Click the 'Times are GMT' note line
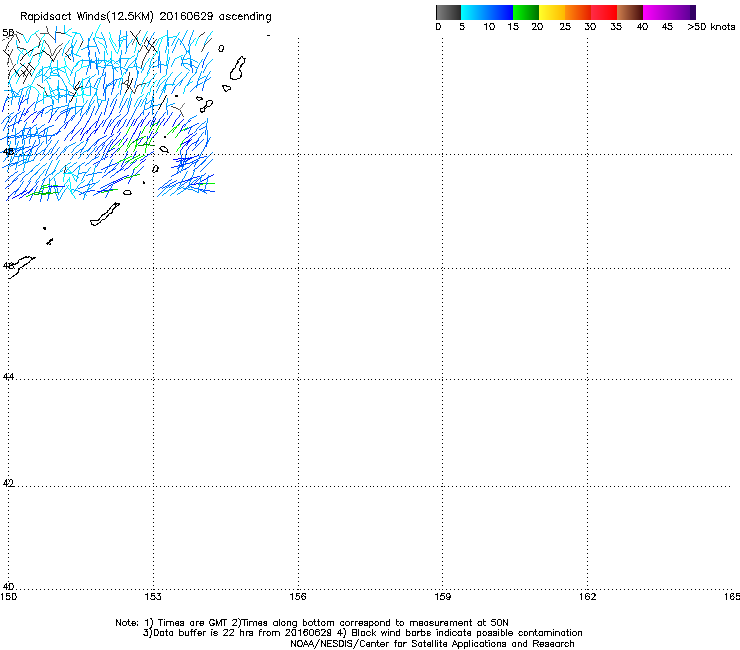Viewport: 740px width, 650px height. (312, 623)
